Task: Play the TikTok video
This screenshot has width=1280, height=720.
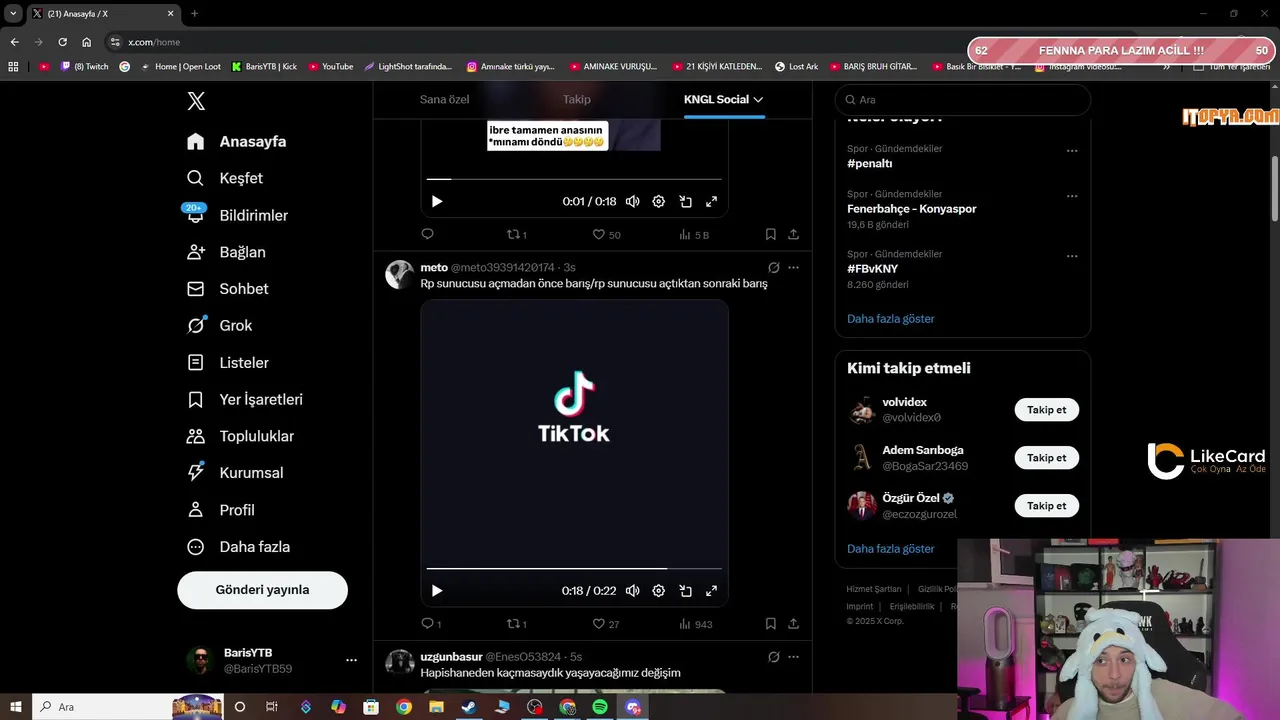Action: 437,591
